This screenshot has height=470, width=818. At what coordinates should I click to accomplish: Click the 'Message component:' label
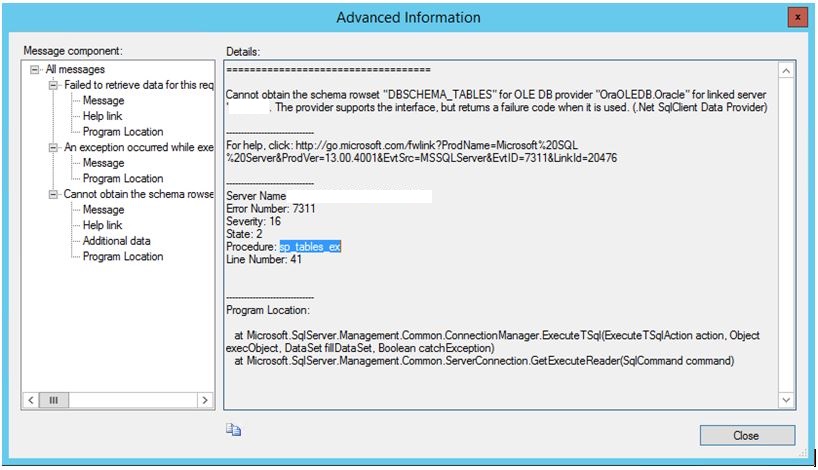[73, 51]
